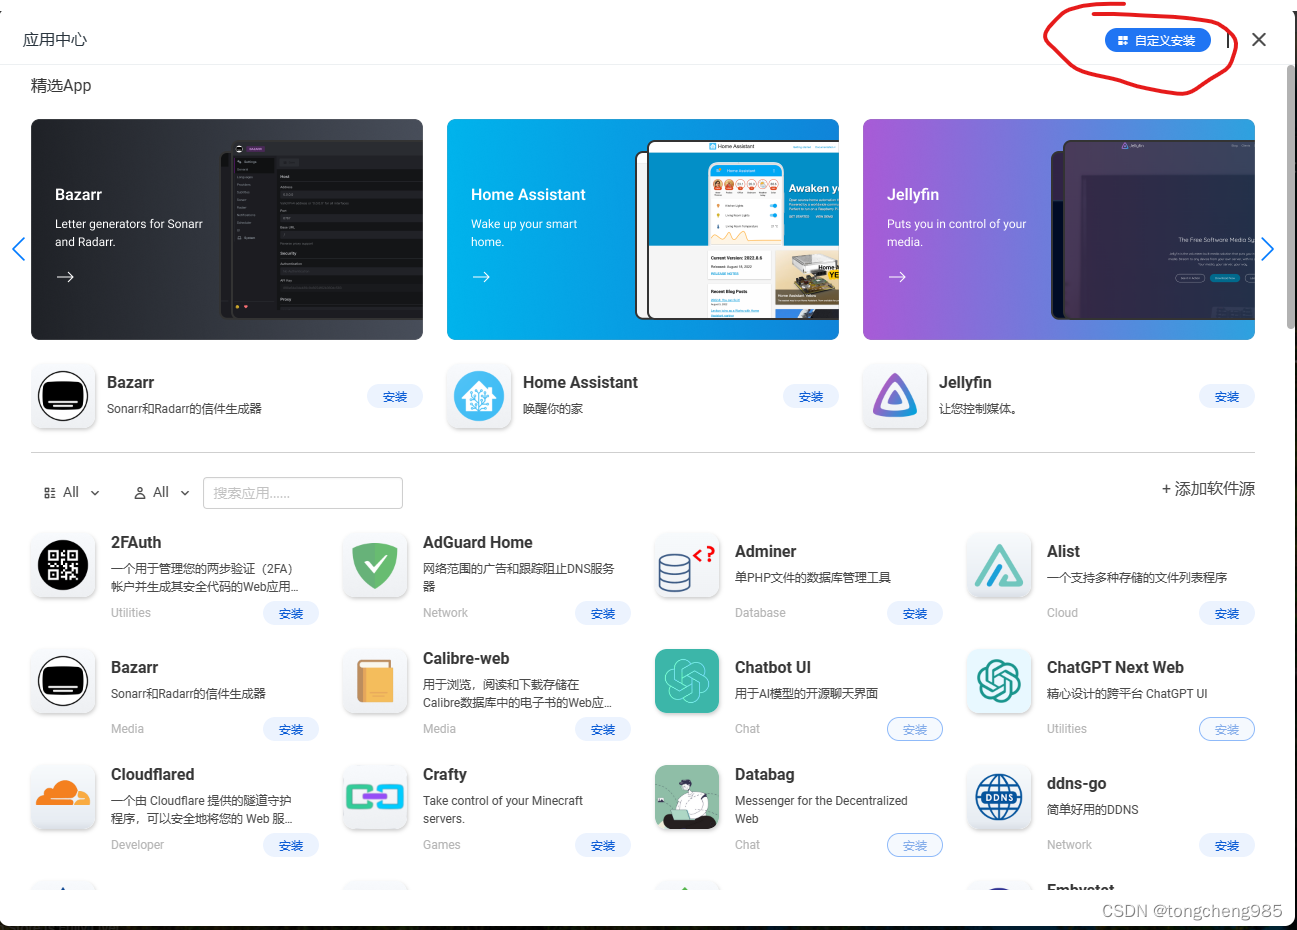Click the 精选App section heading
Image resolution: width=1297 pixels, height=930 pixels.
[x=61, y=86]
